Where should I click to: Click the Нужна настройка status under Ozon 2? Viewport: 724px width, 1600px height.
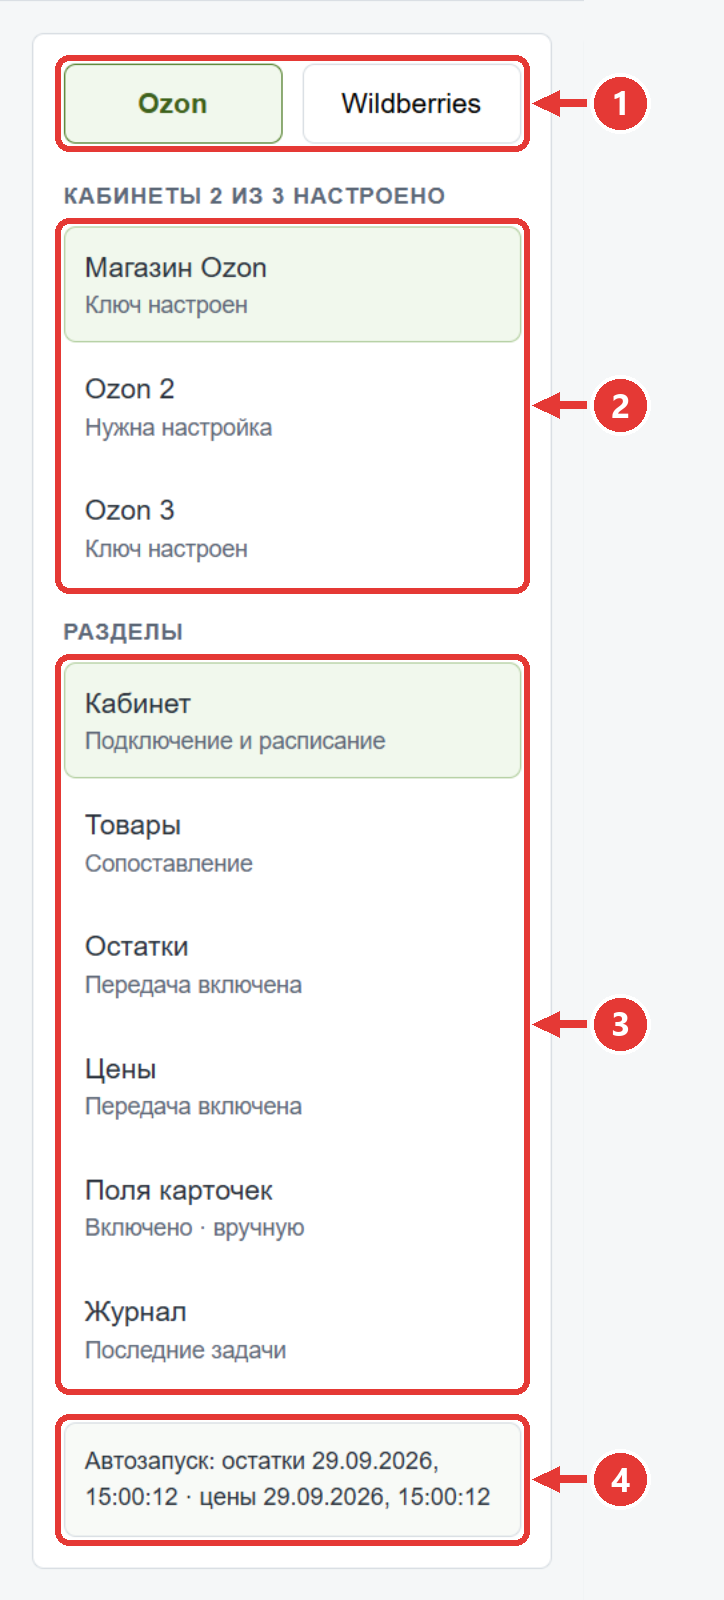pos(178,428)
